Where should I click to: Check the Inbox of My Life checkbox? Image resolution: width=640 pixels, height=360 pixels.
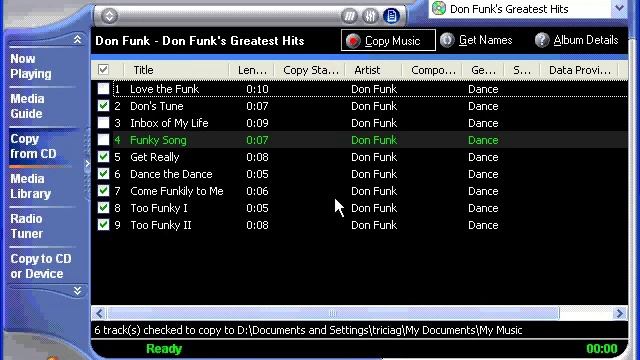click(103, 123)
